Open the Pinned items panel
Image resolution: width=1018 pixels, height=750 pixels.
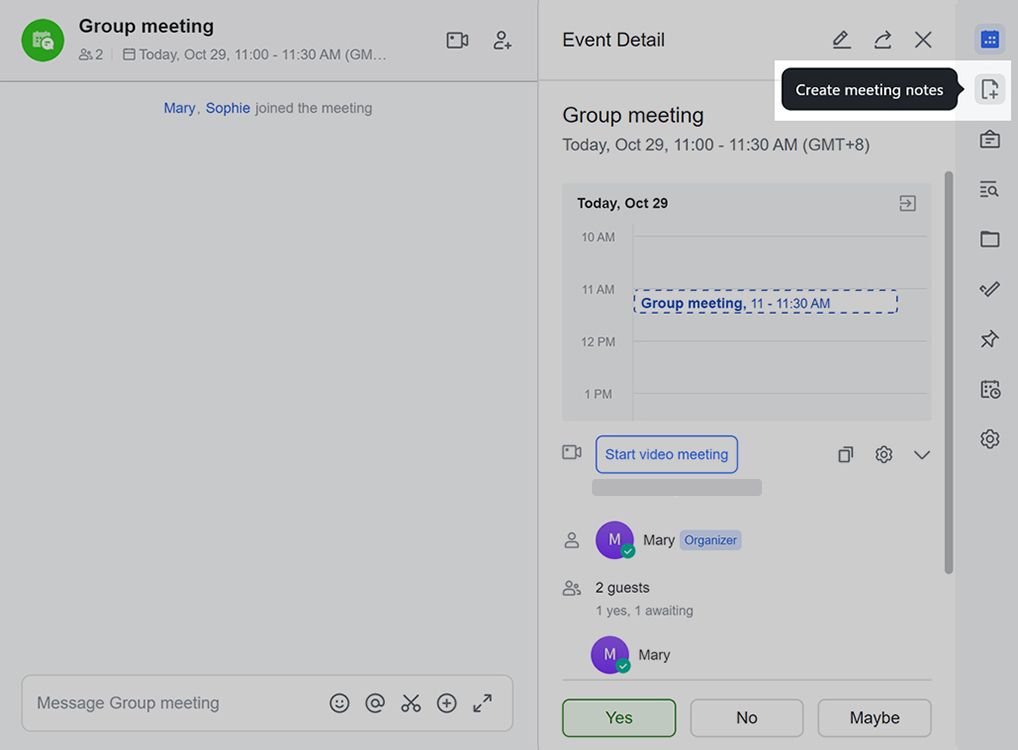(x=989, y=338)
